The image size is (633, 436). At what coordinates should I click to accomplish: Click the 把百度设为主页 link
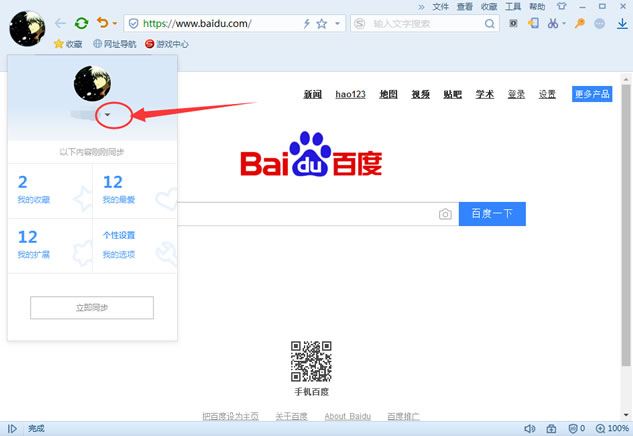pyautogui.click(x=231, y=416)
